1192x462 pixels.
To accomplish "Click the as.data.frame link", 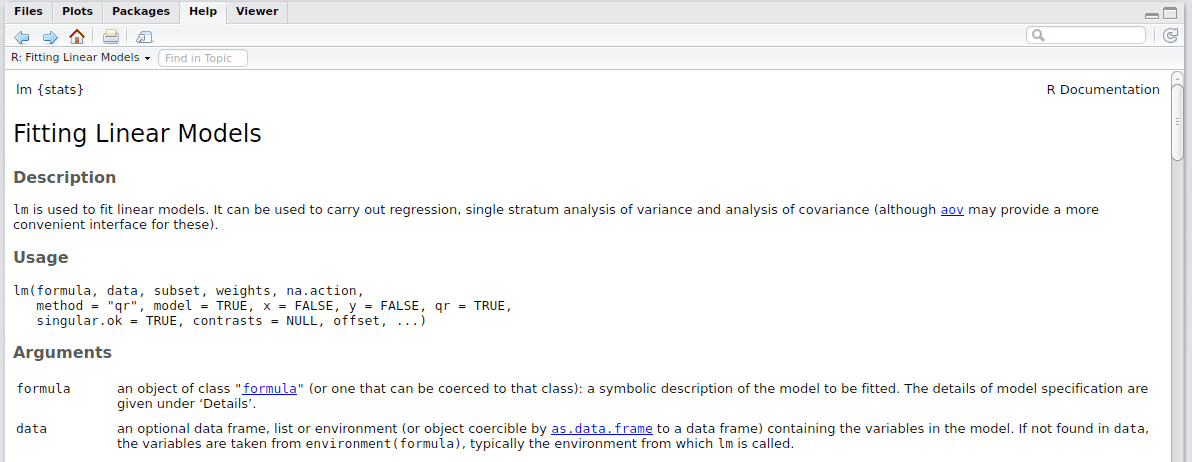I will pos(601,429).
